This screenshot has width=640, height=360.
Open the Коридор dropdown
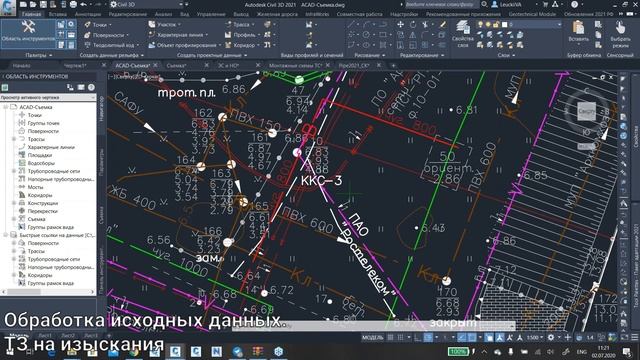(242, 45)
